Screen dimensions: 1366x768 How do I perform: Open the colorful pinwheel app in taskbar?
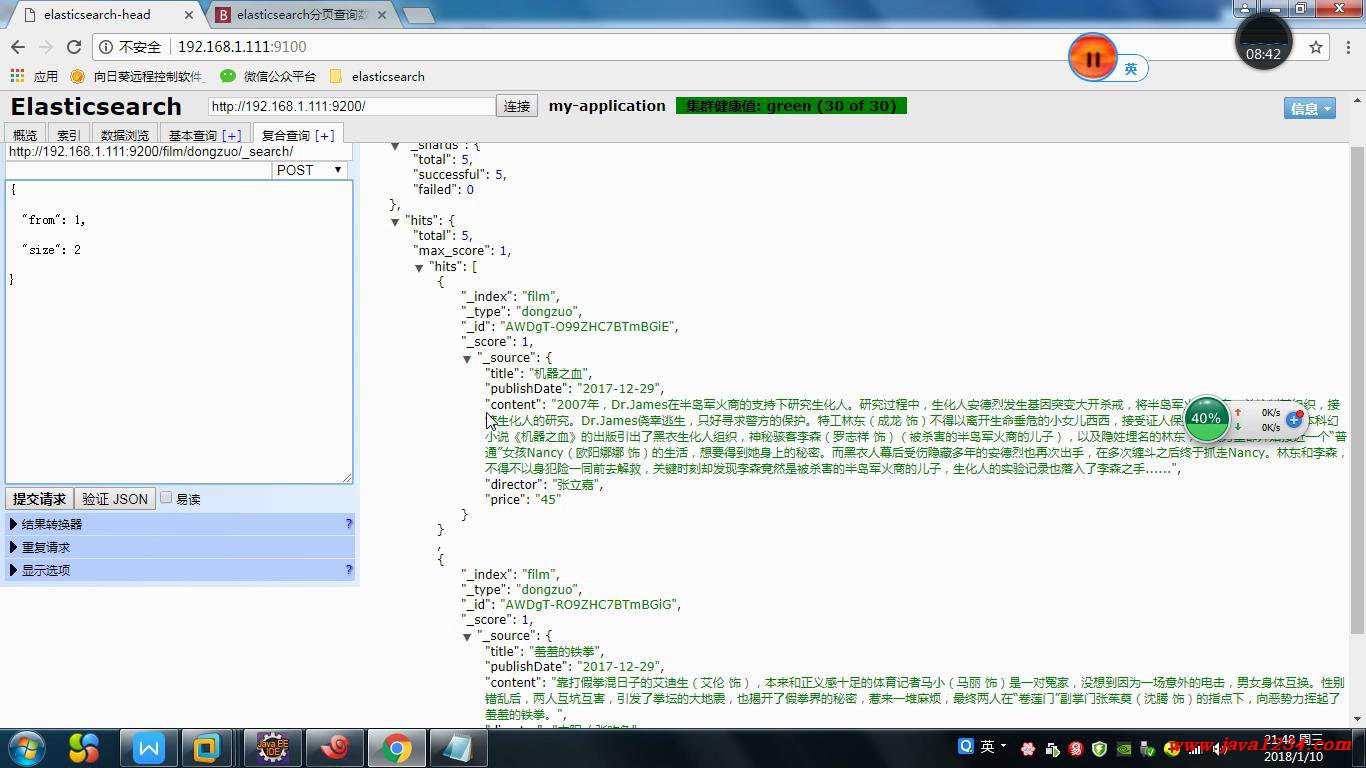85,748
